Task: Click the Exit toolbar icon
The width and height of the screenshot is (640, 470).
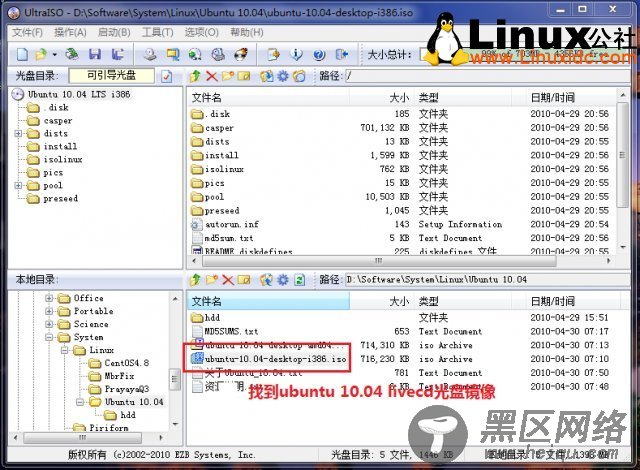Action: click(x=342, y=54)
